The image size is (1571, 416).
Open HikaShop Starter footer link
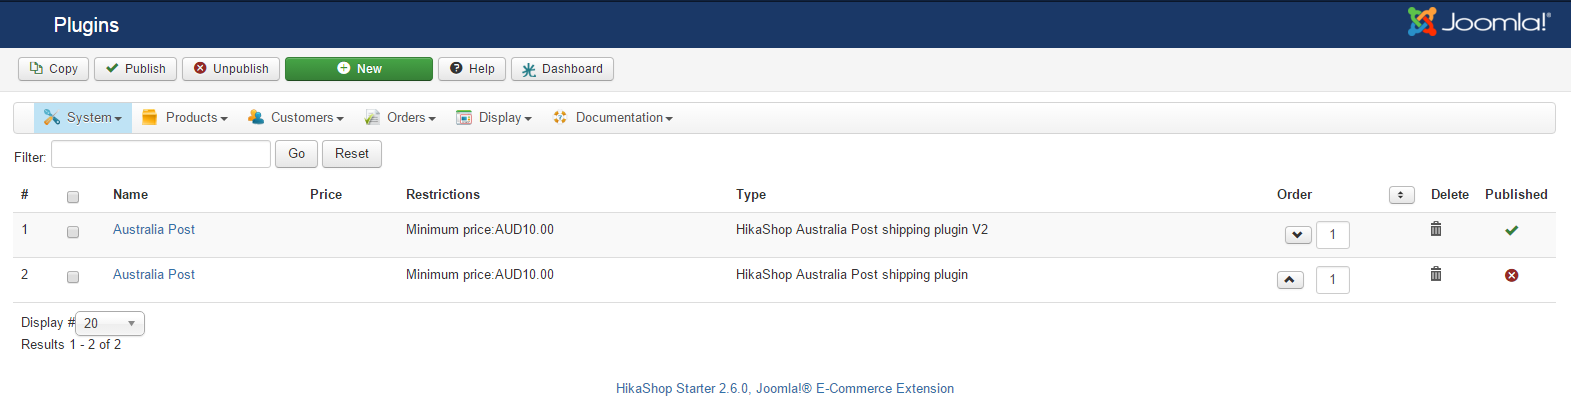[784, 388]
